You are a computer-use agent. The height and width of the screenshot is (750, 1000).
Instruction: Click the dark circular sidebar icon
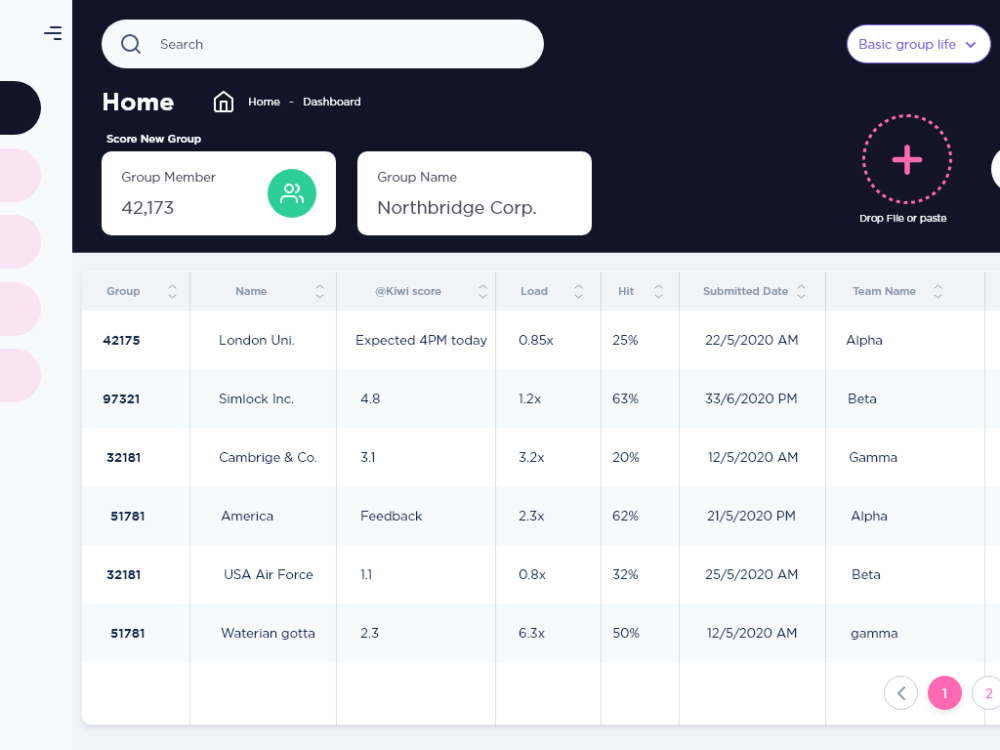coord(14,108)
